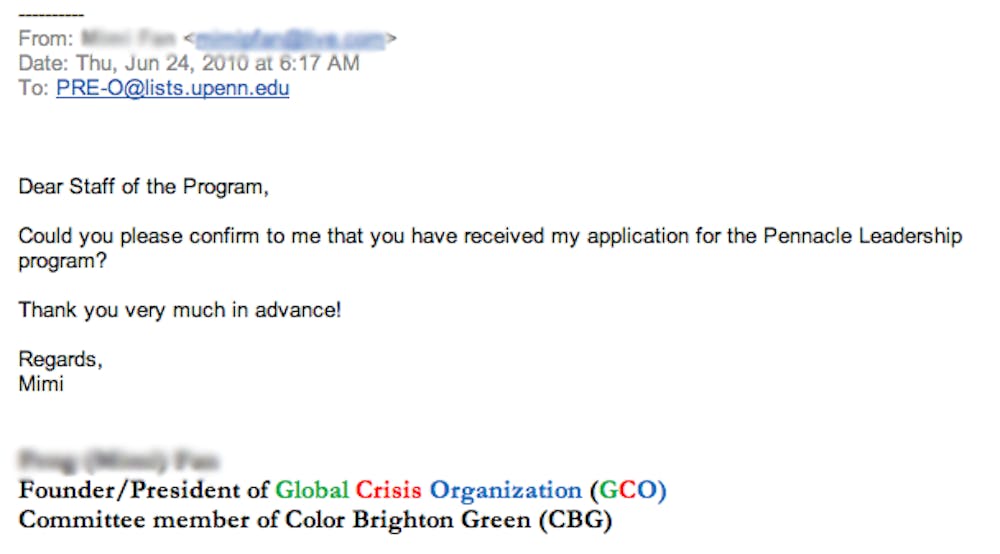Click the word "program?" on the second body line
The image size is (1000, 554).
click(59, 261)
